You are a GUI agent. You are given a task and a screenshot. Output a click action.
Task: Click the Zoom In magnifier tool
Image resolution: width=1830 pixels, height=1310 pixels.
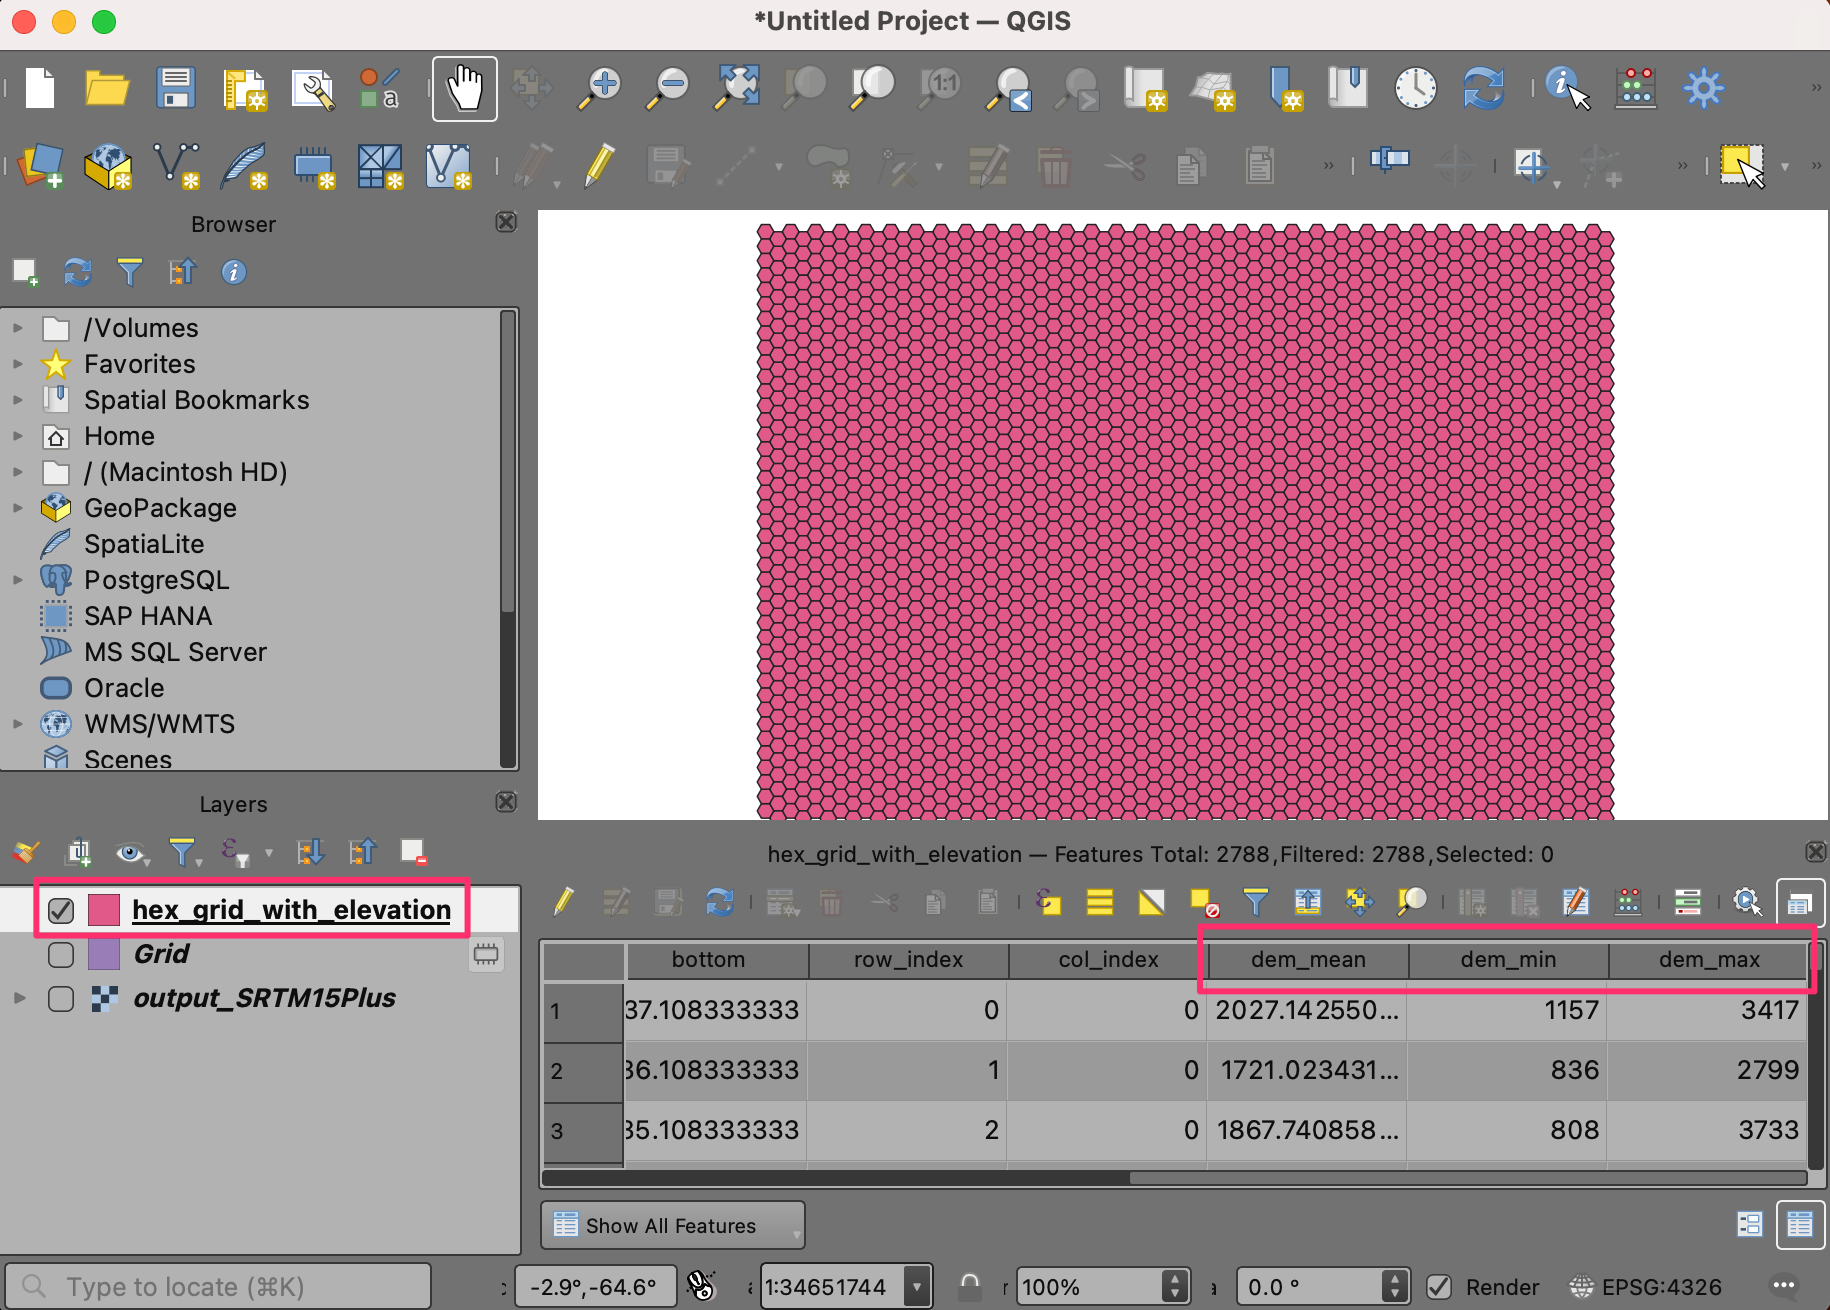[x=602, y=89]
